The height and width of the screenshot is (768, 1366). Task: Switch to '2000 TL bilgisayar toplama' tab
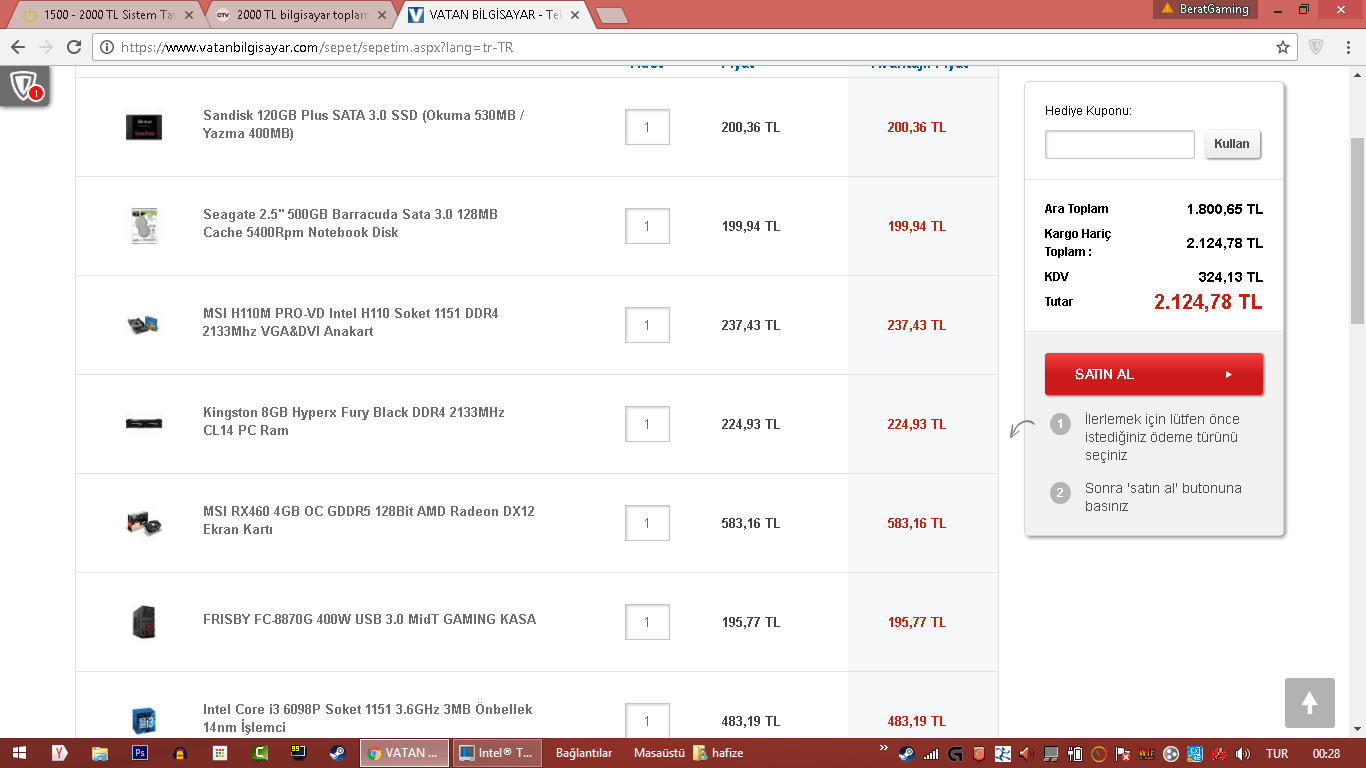pos(302,15)
